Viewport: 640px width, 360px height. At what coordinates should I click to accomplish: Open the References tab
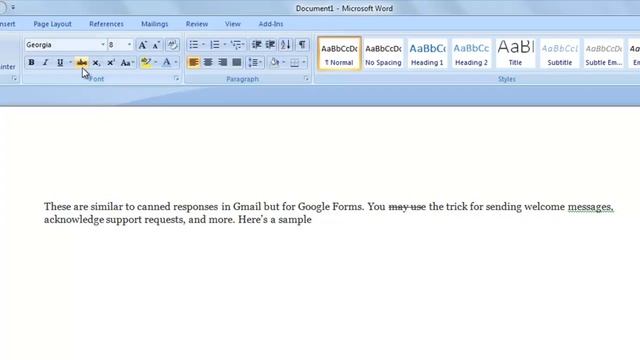point(106,24)
